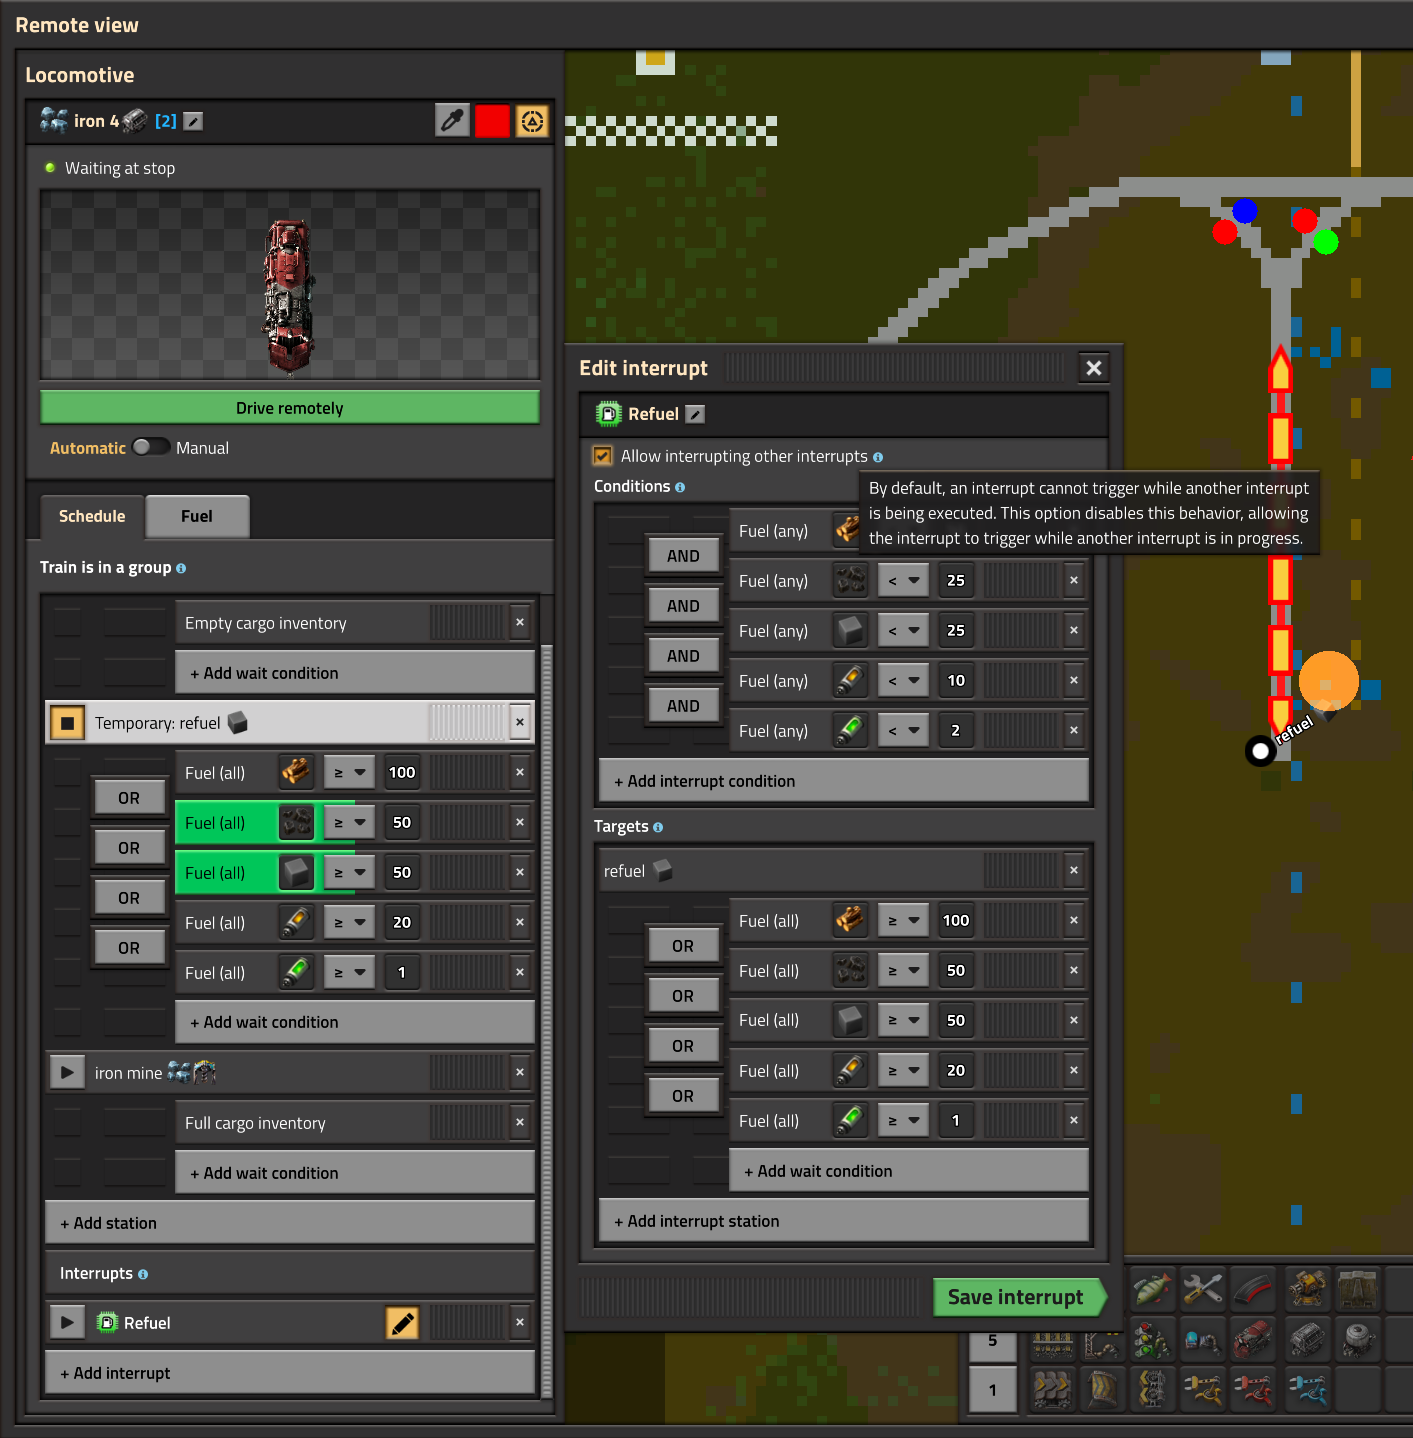Select the locomotive item in the quickbar
1413x1438 pixels.
tap(1254, 1338)
